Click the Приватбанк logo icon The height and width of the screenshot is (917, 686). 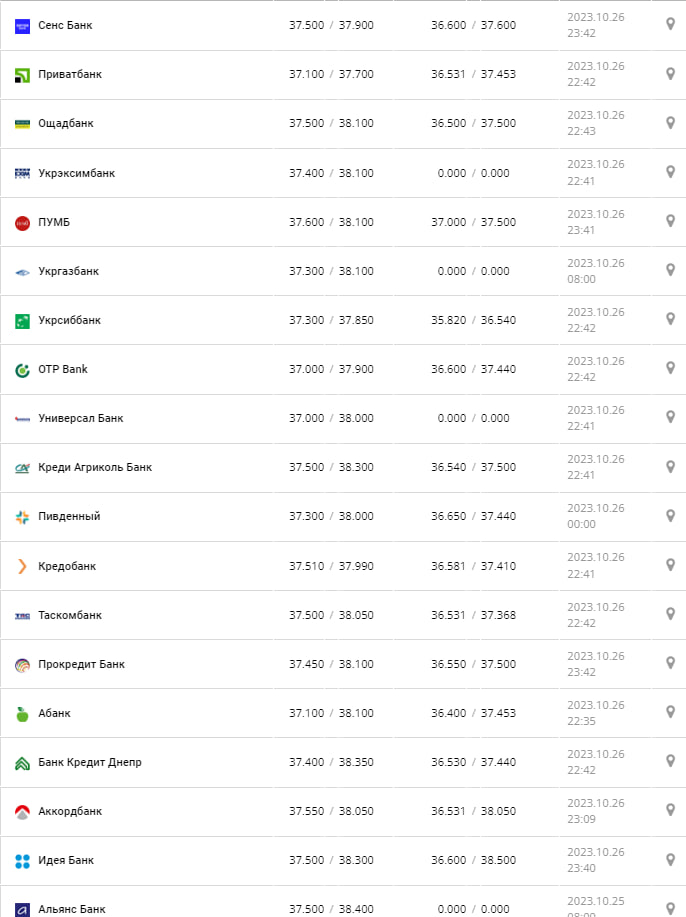coord(22,75)
